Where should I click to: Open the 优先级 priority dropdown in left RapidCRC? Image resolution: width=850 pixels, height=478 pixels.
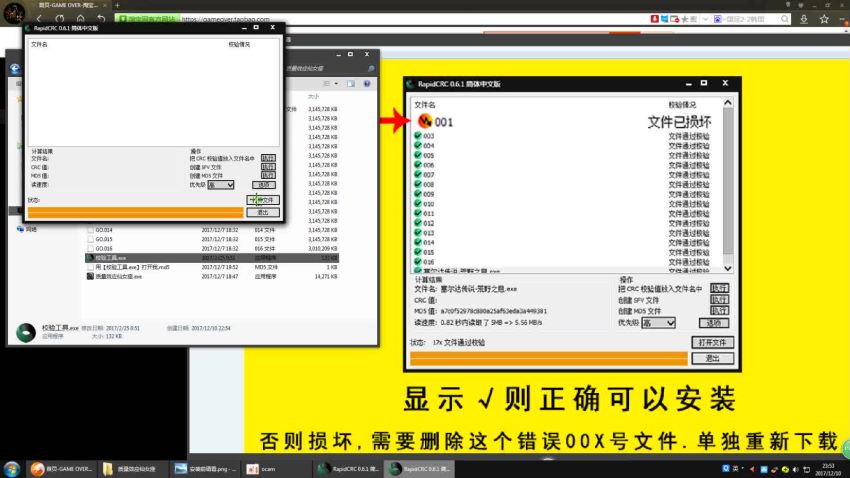click(222, 185)
